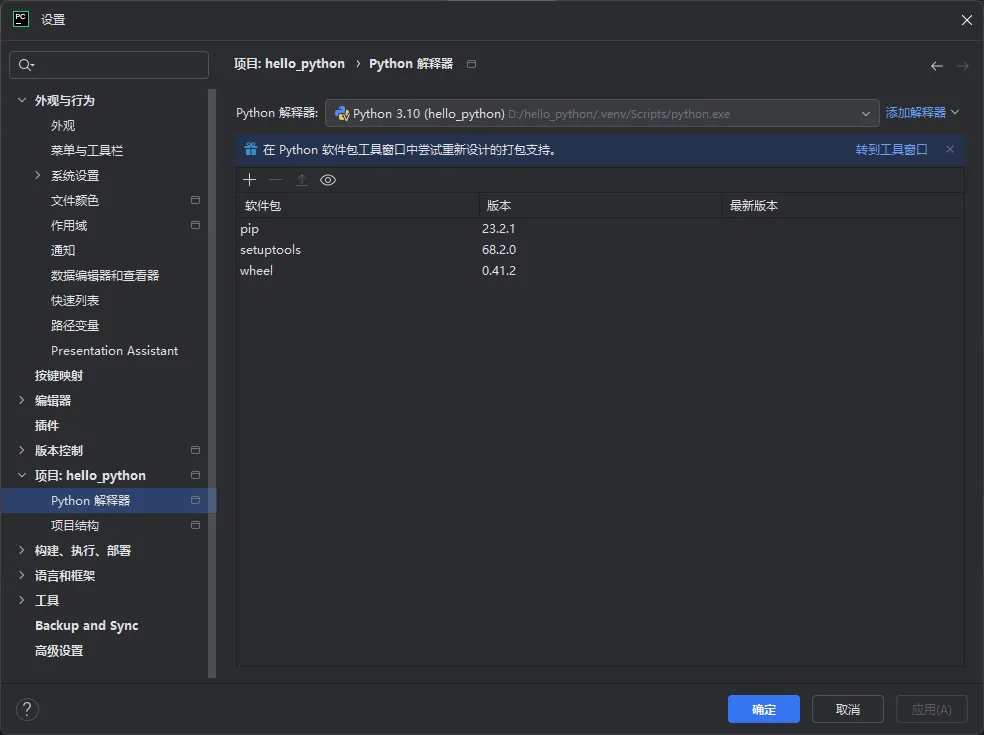Open 通知 settings page
Image resolution: width=984 pixels, height=735 pixels.
pyautogui.click(x=63, y=250)
